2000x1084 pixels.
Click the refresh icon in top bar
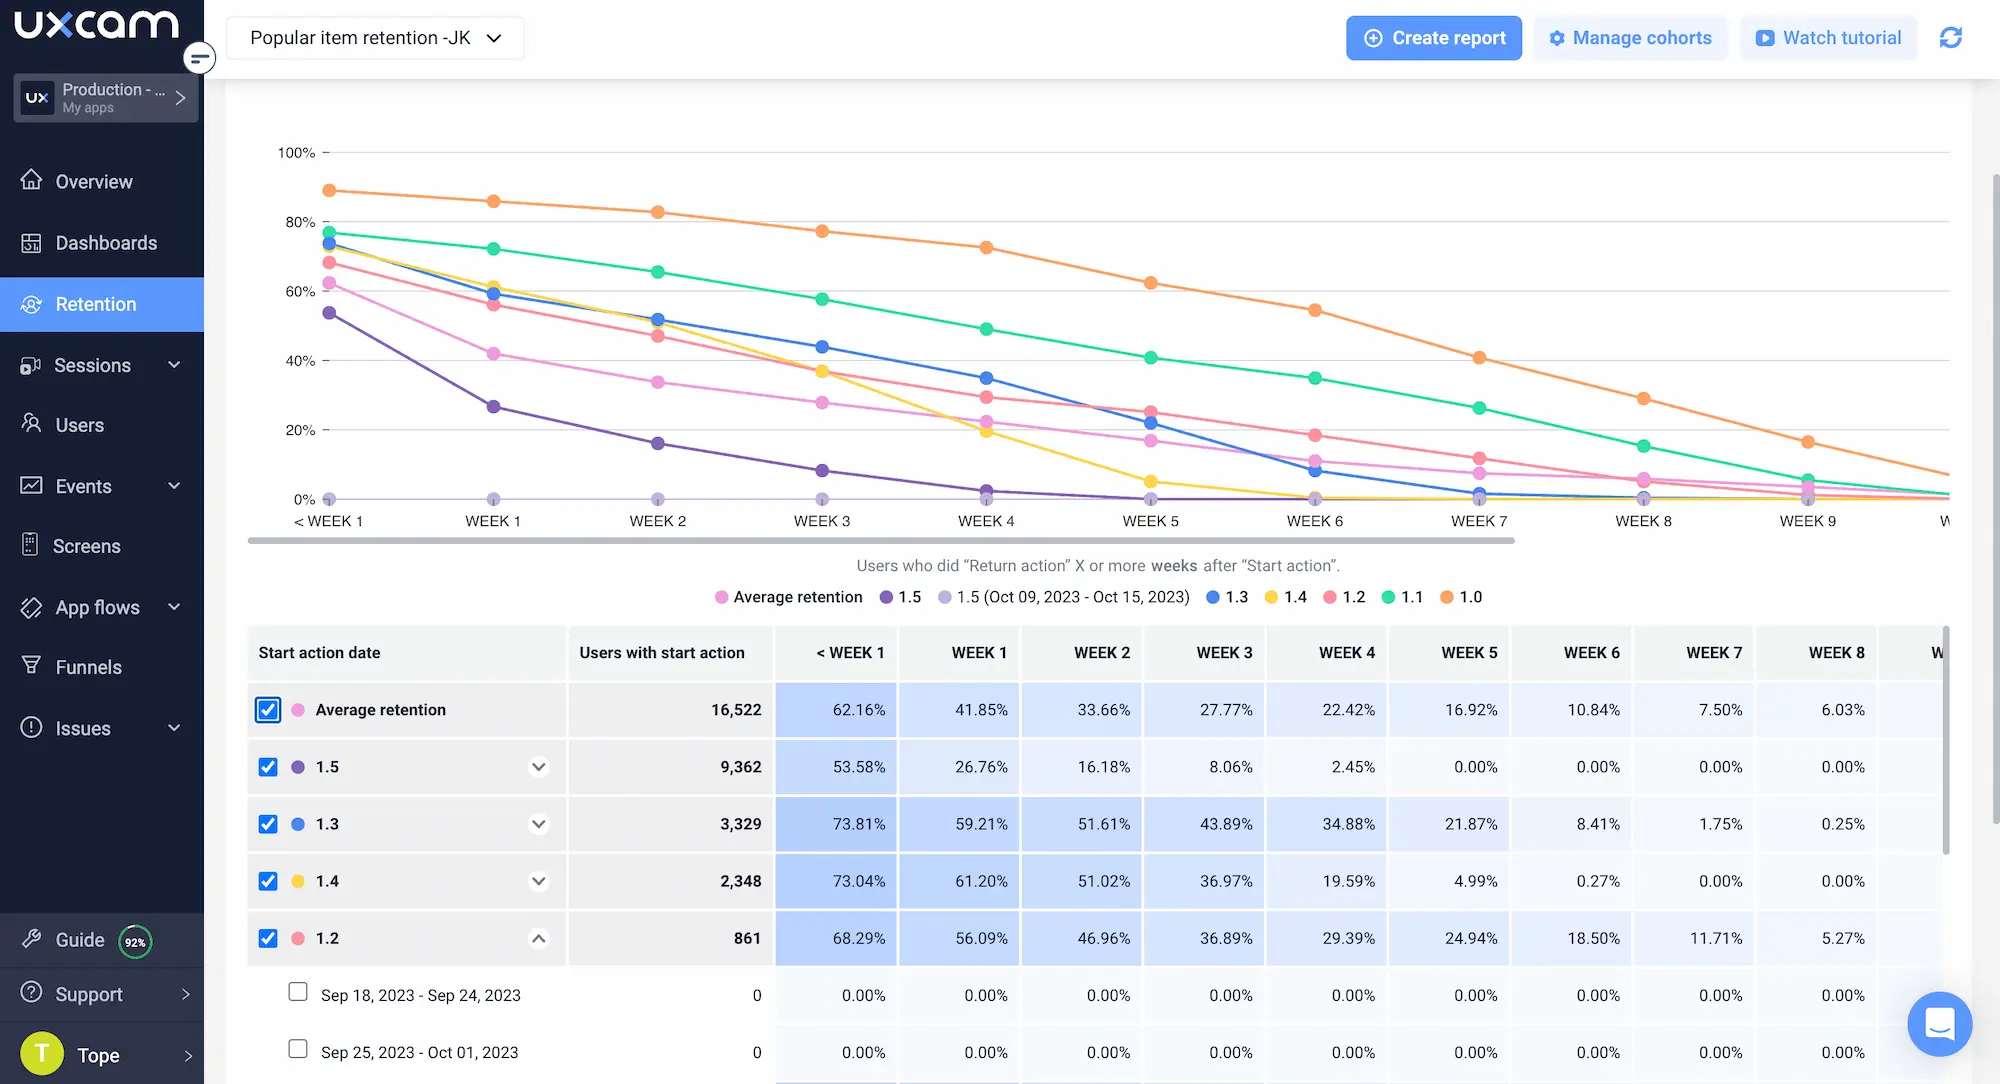[x=1950, y=38]
